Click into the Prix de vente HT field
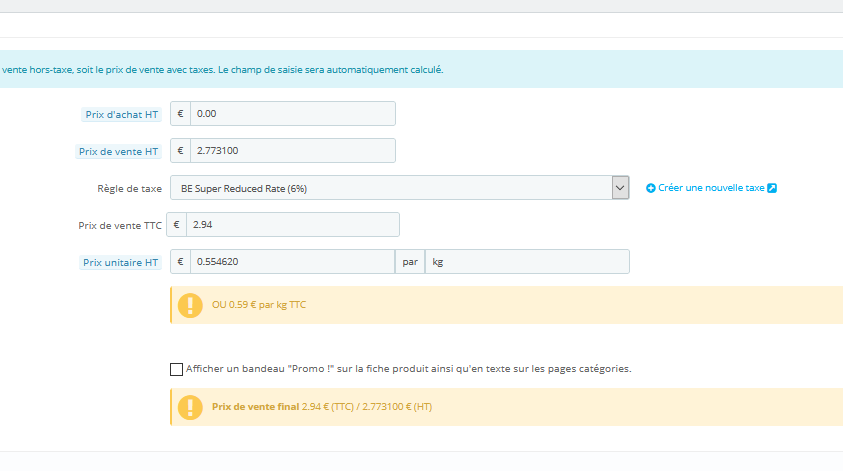Screen dimensions: 843x471 [x=292, y=151]
